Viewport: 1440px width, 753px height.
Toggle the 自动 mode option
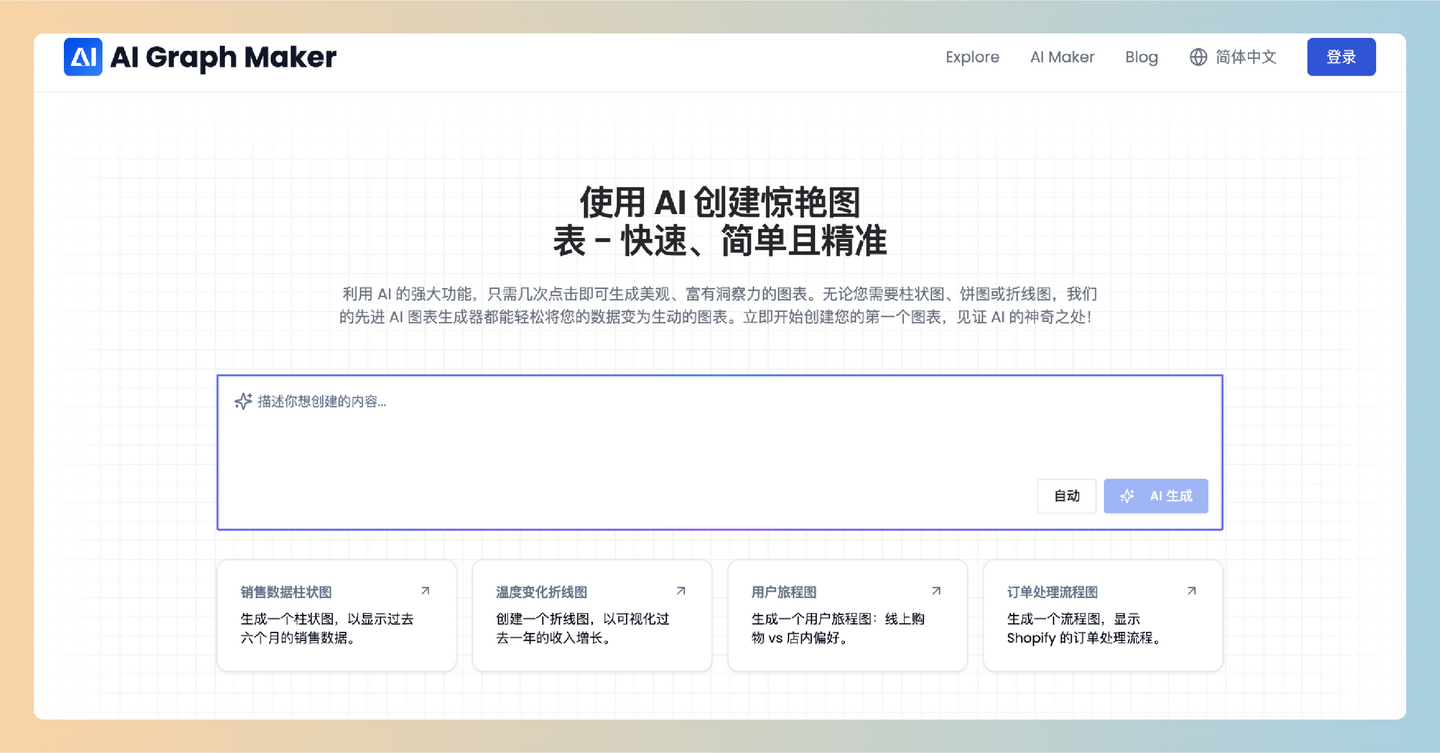pos(1066,495)
